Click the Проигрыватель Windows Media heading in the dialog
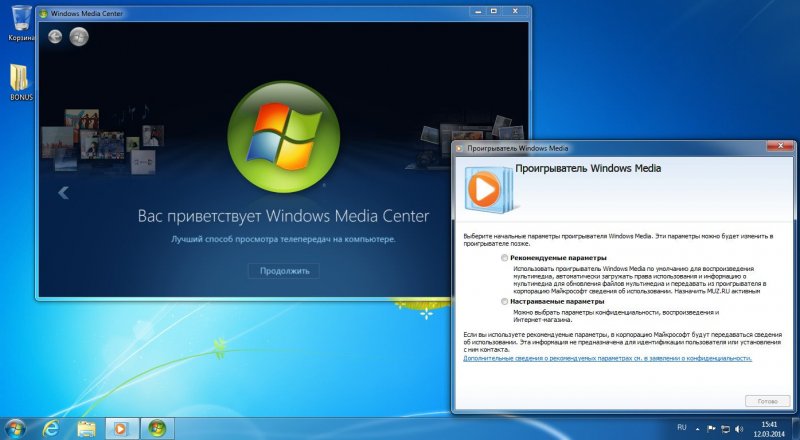 click(x=588, y=168)
